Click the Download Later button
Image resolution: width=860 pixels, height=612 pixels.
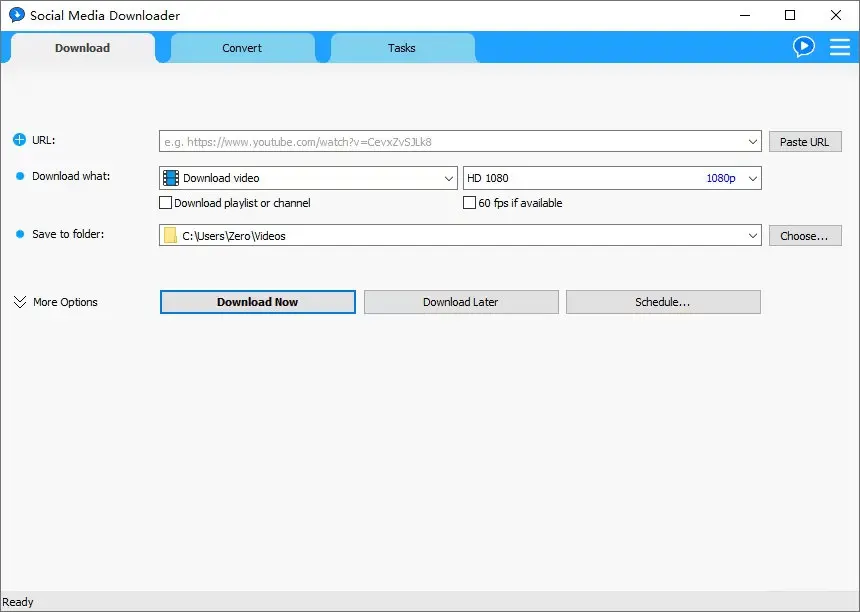coord(461,302)
